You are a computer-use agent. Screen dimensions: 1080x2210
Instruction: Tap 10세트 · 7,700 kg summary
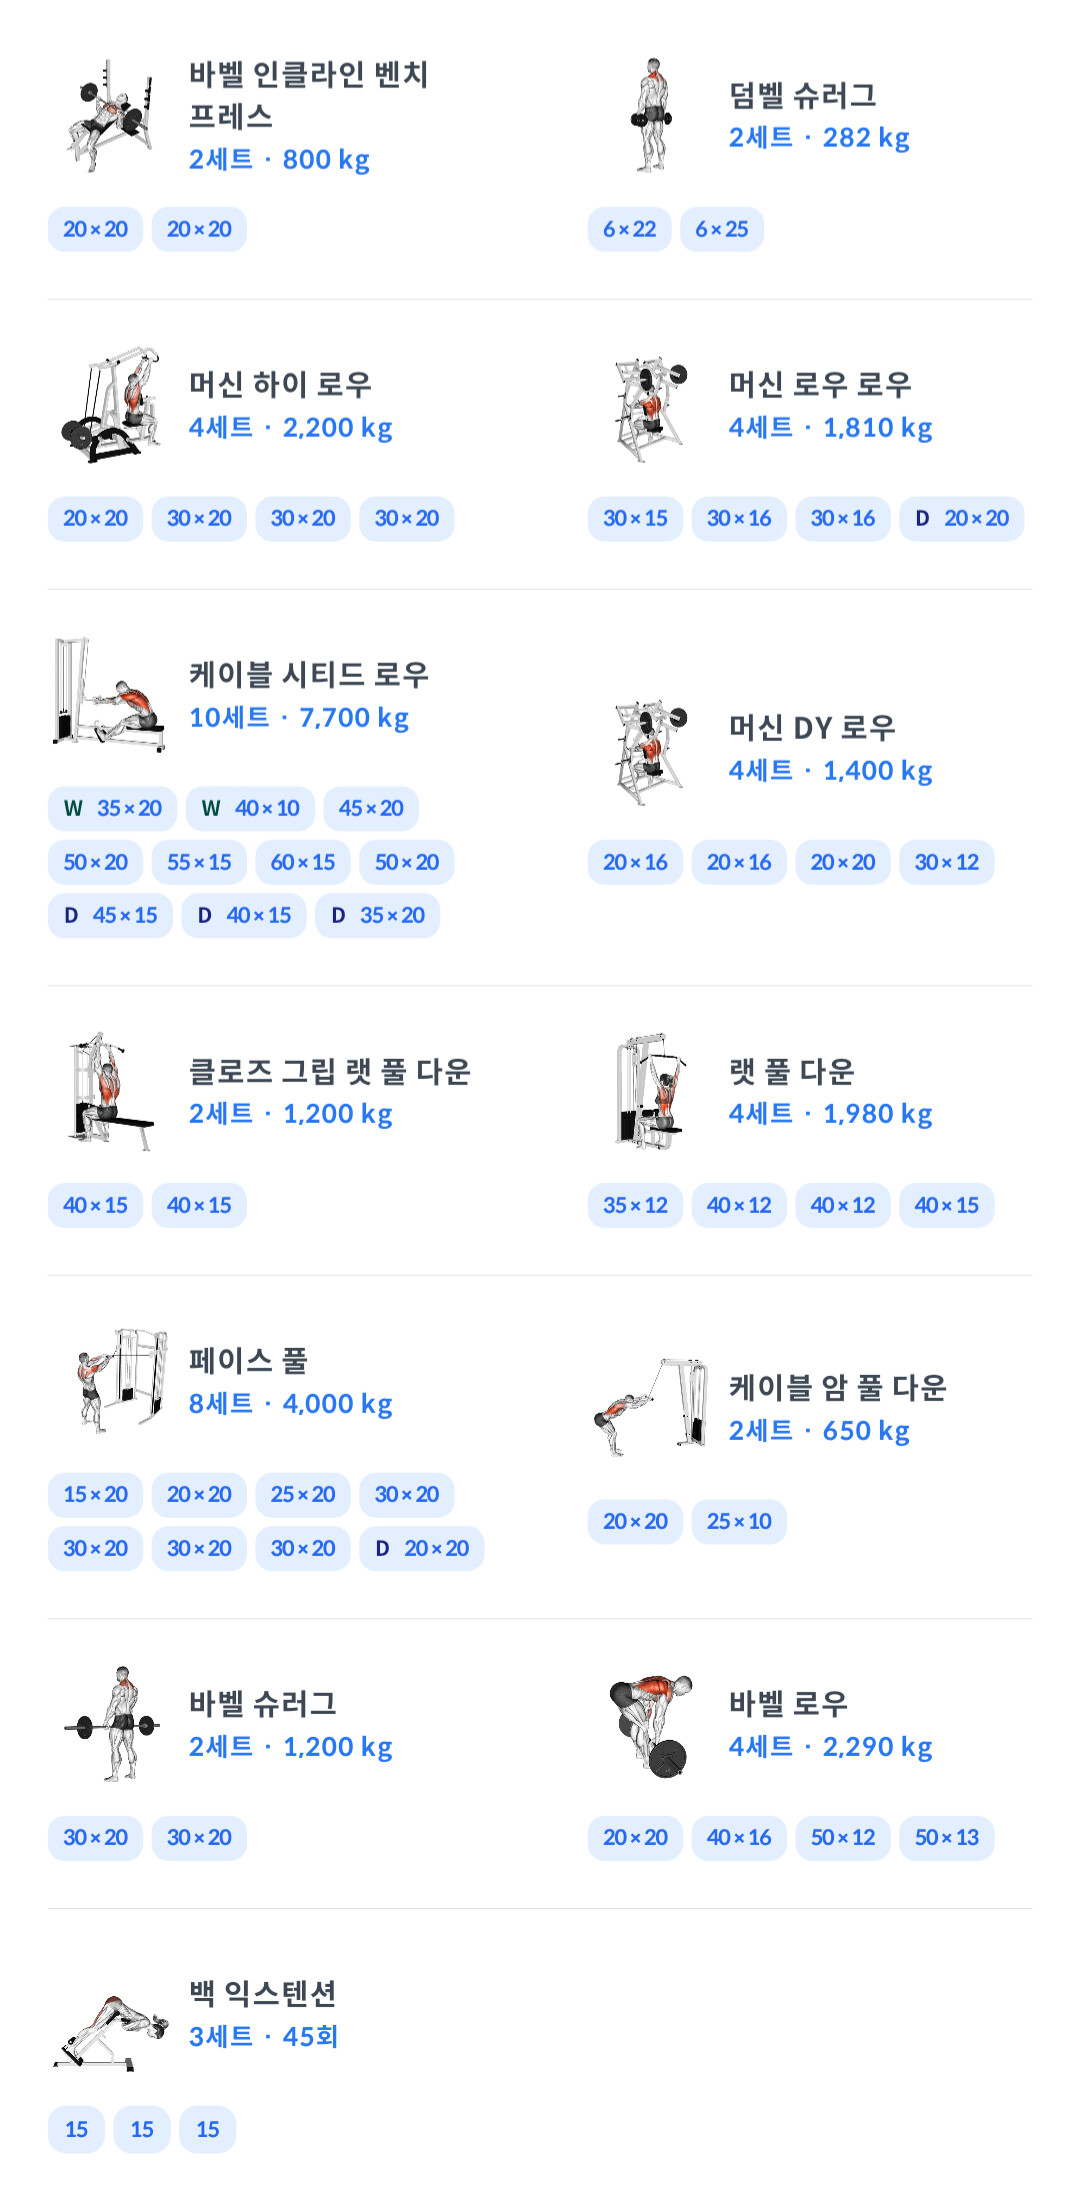[x=299, y=718]
